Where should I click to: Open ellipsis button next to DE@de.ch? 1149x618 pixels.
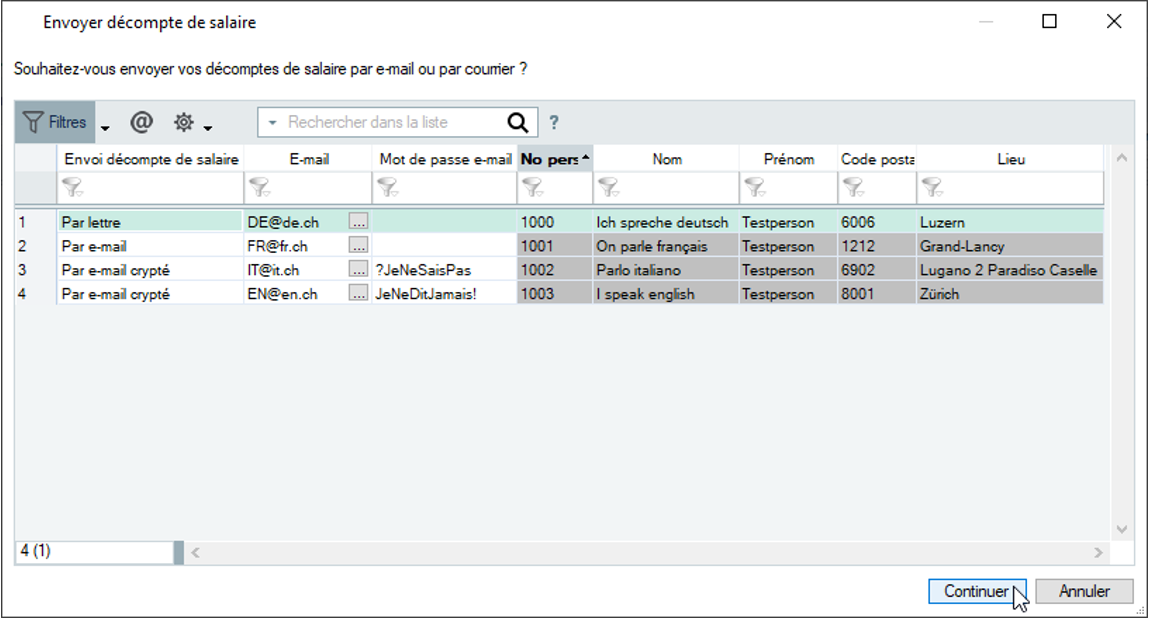[x=358, y=221]
